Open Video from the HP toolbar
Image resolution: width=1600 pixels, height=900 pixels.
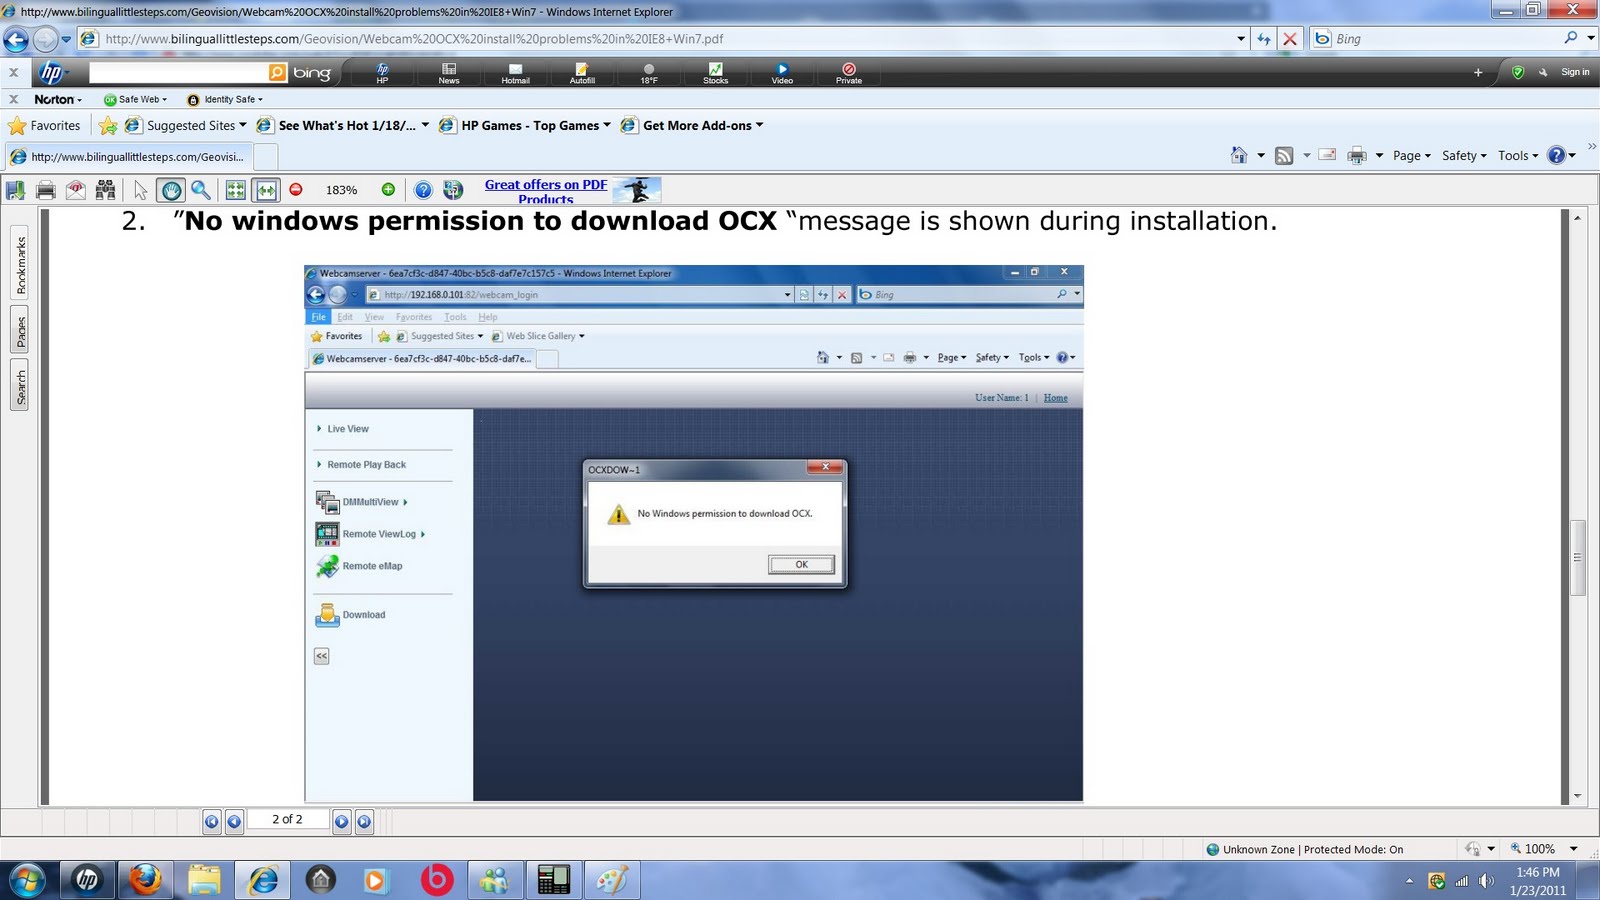[782, 73]
